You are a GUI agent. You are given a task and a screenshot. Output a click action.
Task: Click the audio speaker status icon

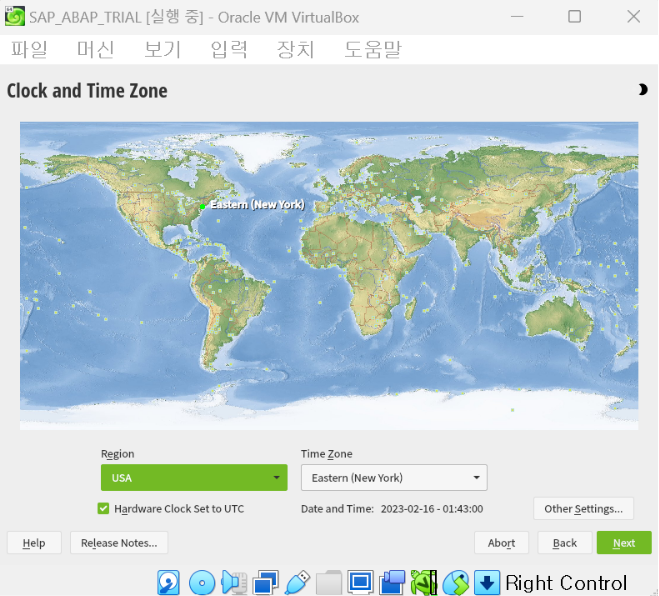point(234,583)
